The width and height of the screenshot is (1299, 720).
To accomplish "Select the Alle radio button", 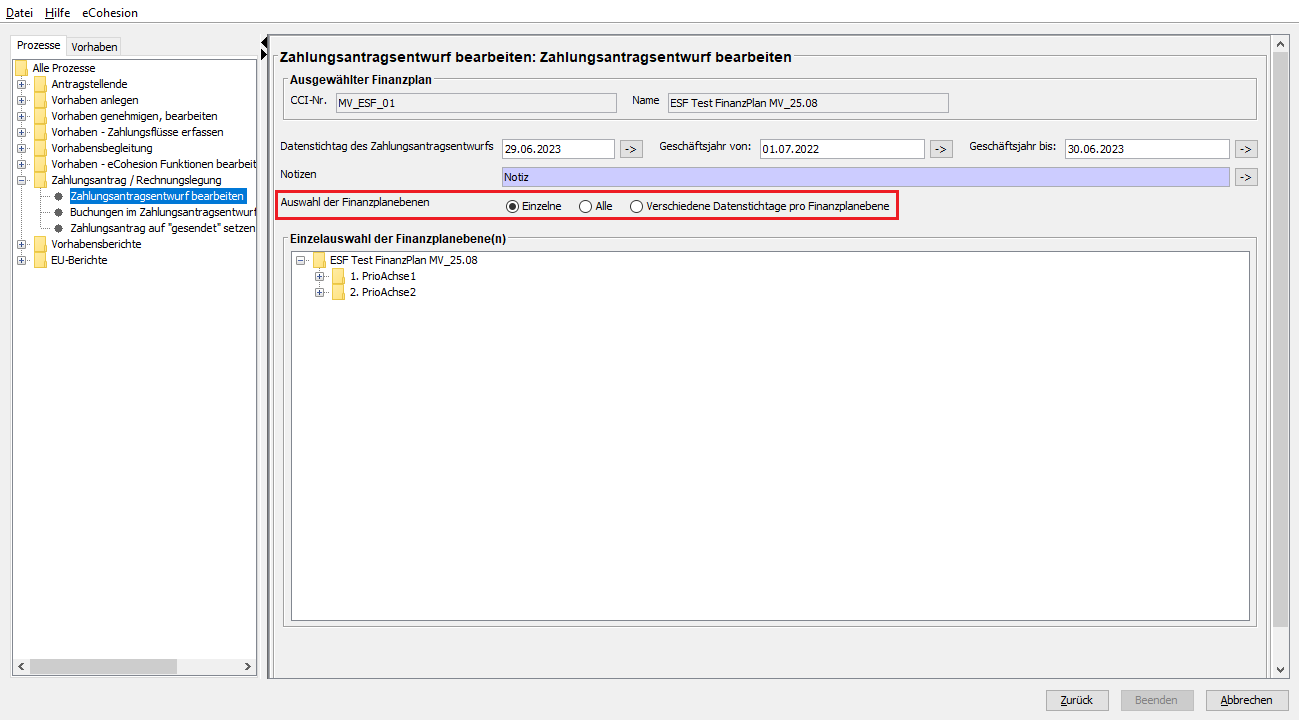I will tap(586, 206).
